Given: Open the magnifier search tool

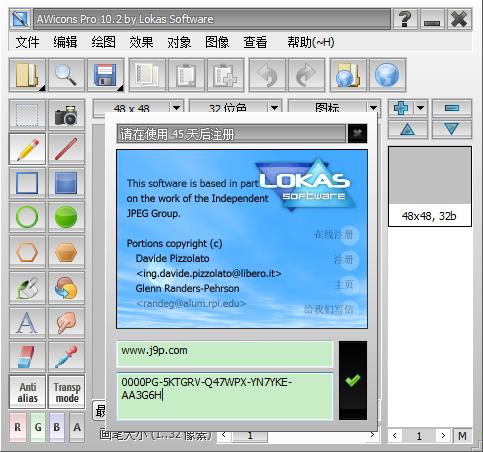Looking at the screenshot, I should pos(66,75).
